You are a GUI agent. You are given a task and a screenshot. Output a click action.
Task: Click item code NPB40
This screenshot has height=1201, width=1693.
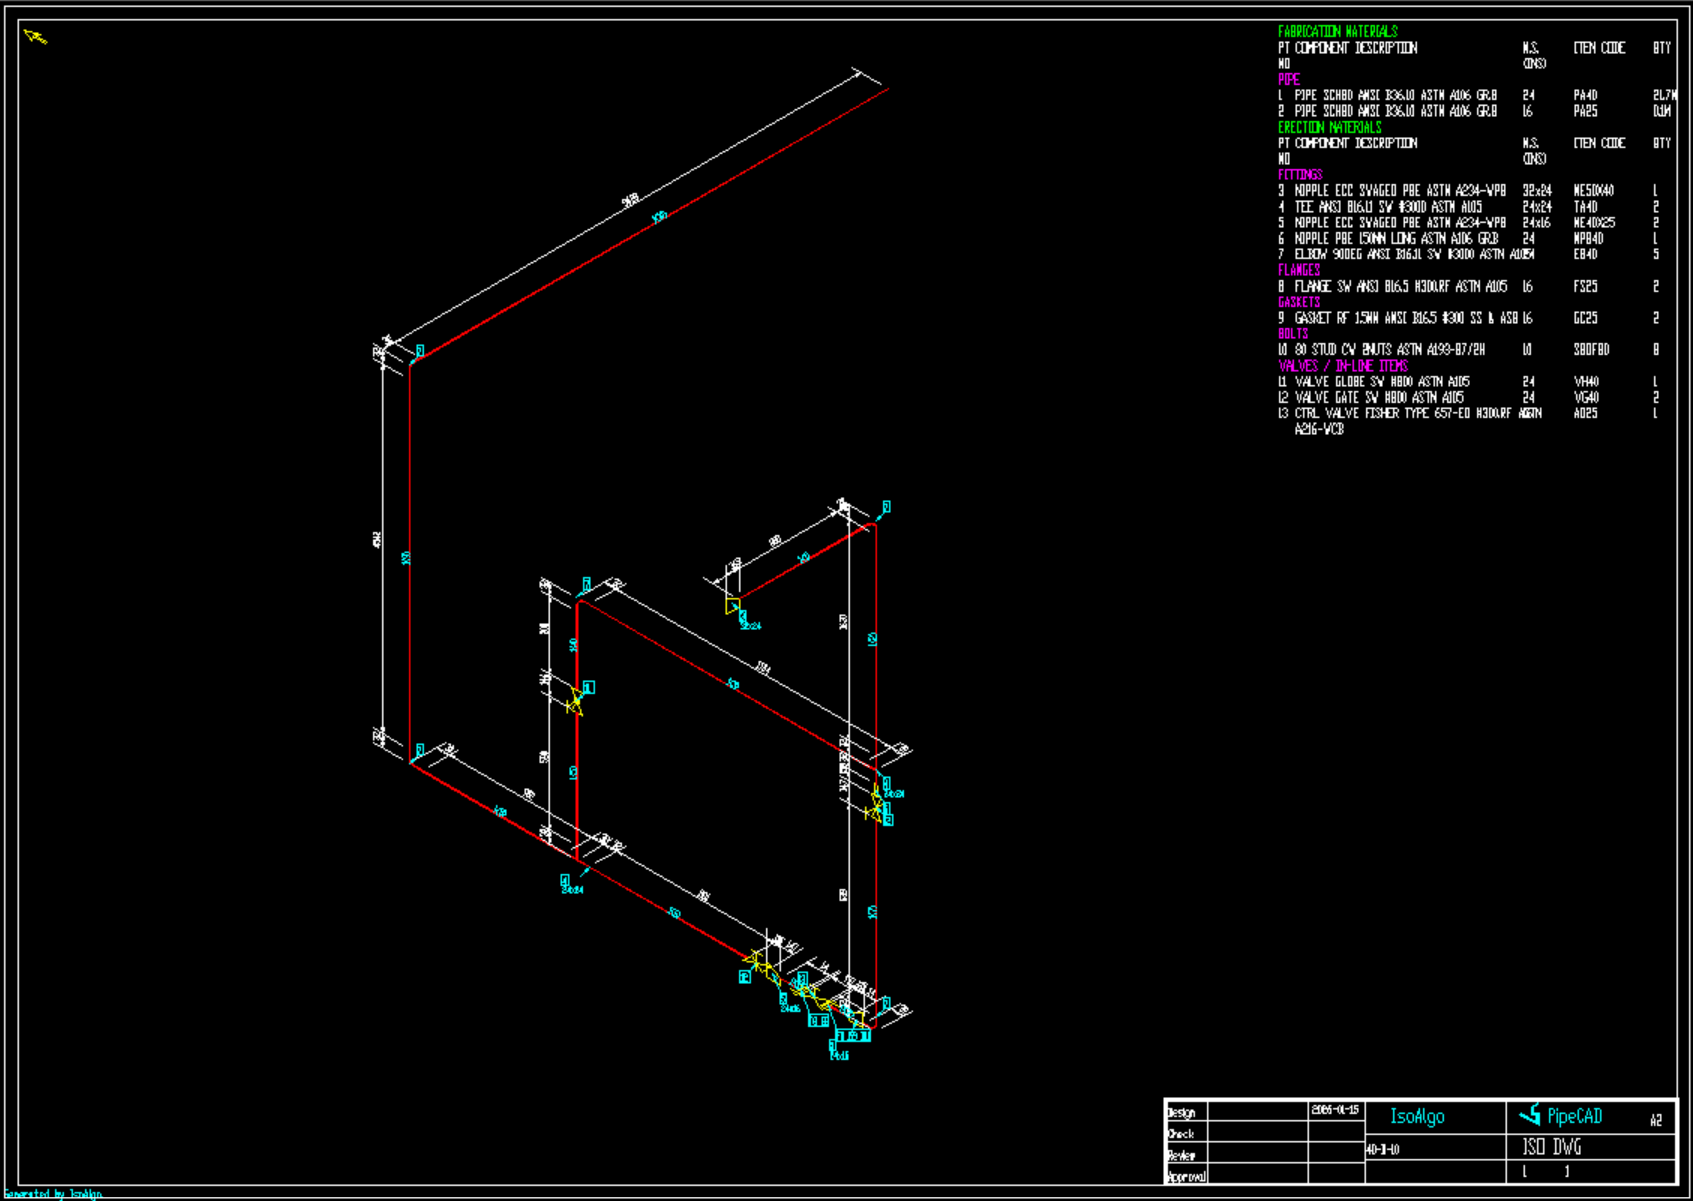(x=1588, y=239)
